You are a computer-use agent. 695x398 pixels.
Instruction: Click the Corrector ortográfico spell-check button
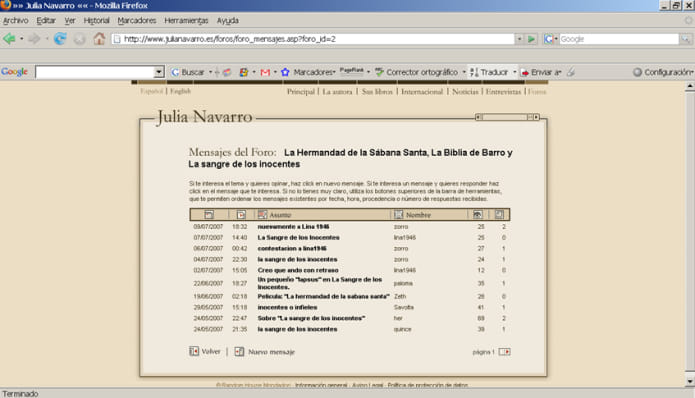pos(416,72)
